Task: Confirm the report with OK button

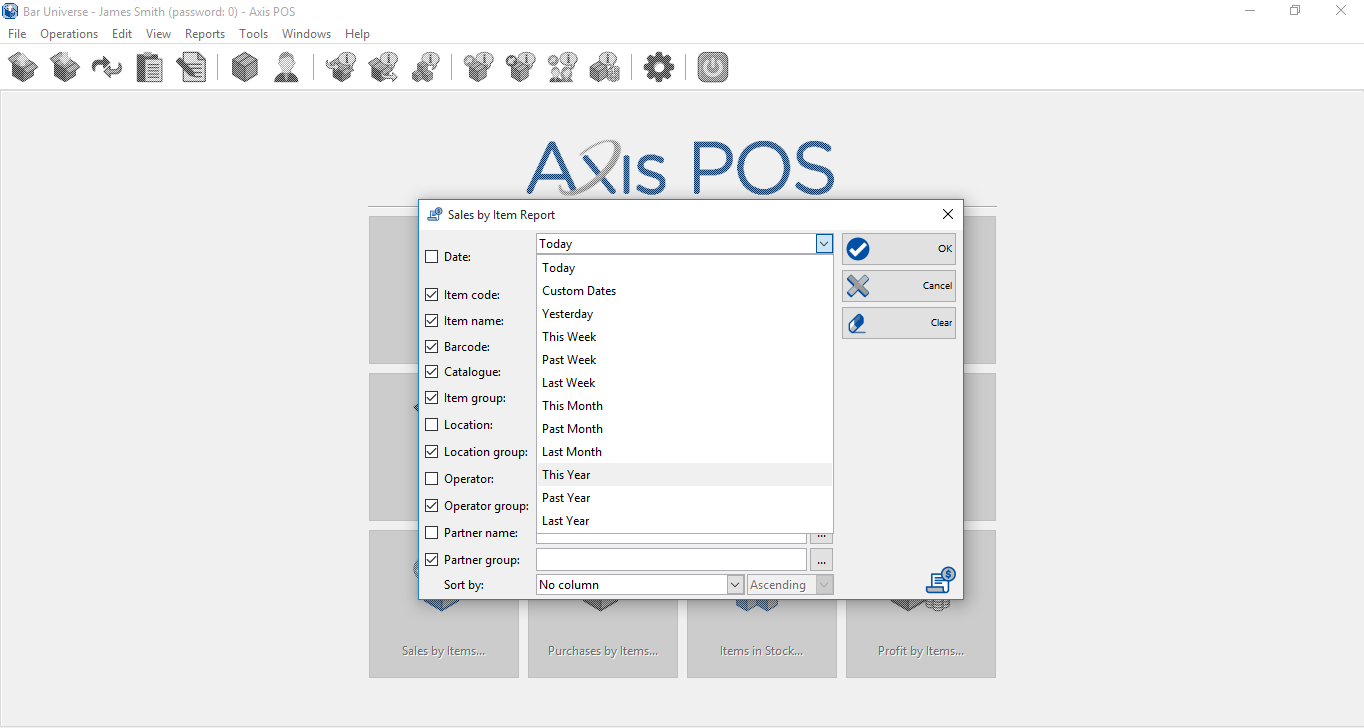Action: (899, 249)
